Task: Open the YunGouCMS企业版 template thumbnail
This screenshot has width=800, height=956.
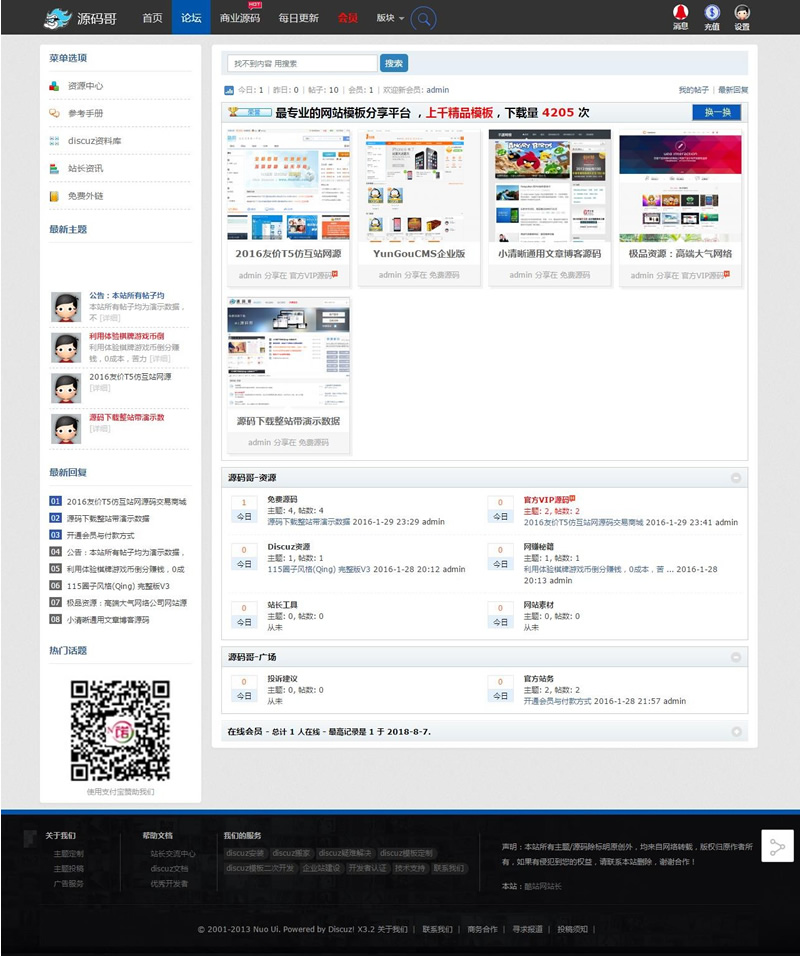Action: pos(419,186)
